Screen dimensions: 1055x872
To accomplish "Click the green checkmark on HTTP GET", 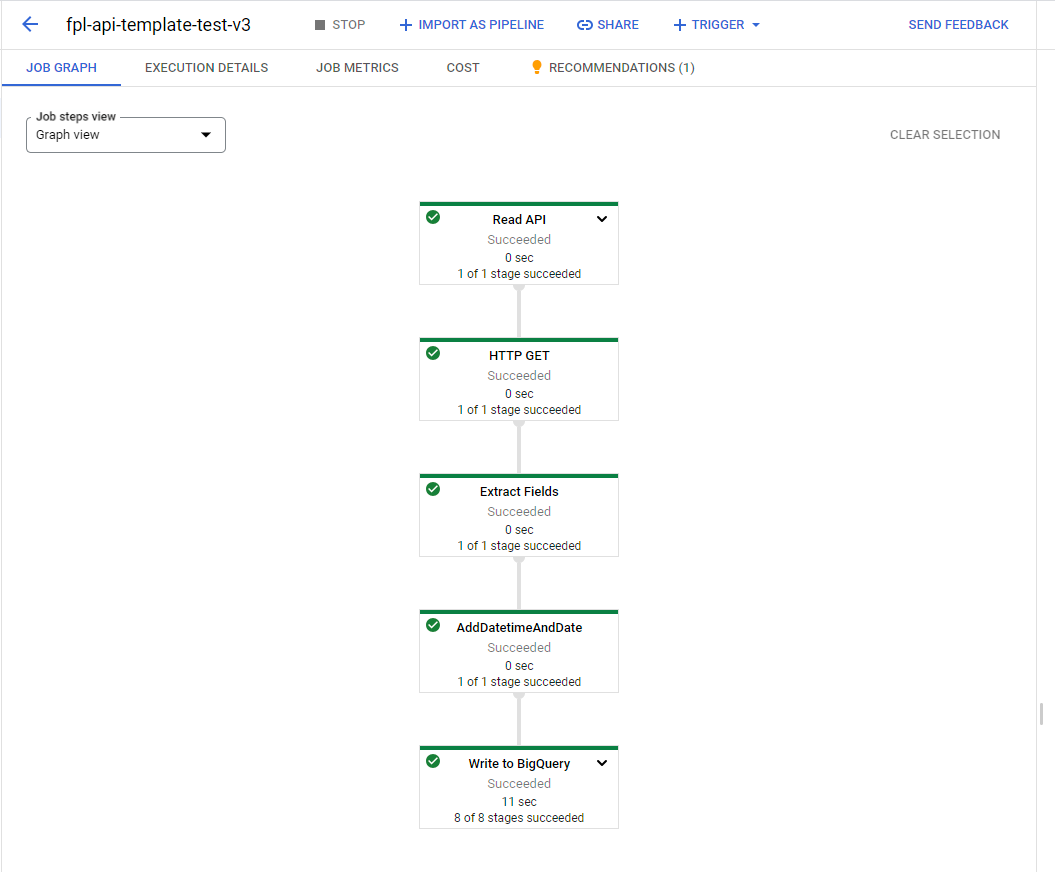I will [433, 353].
